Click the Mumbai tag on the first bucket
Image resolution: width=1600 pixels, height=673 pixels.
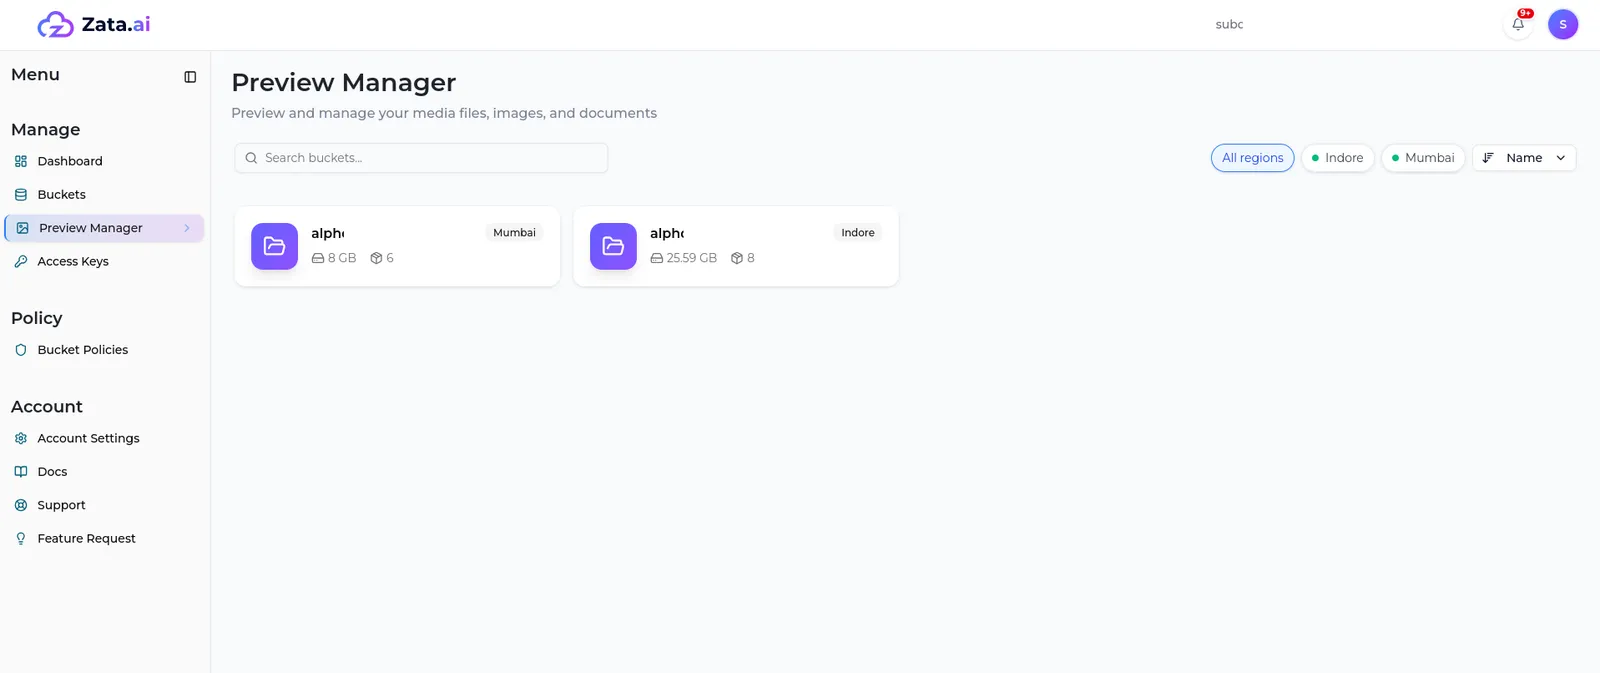tap(514, 233)
